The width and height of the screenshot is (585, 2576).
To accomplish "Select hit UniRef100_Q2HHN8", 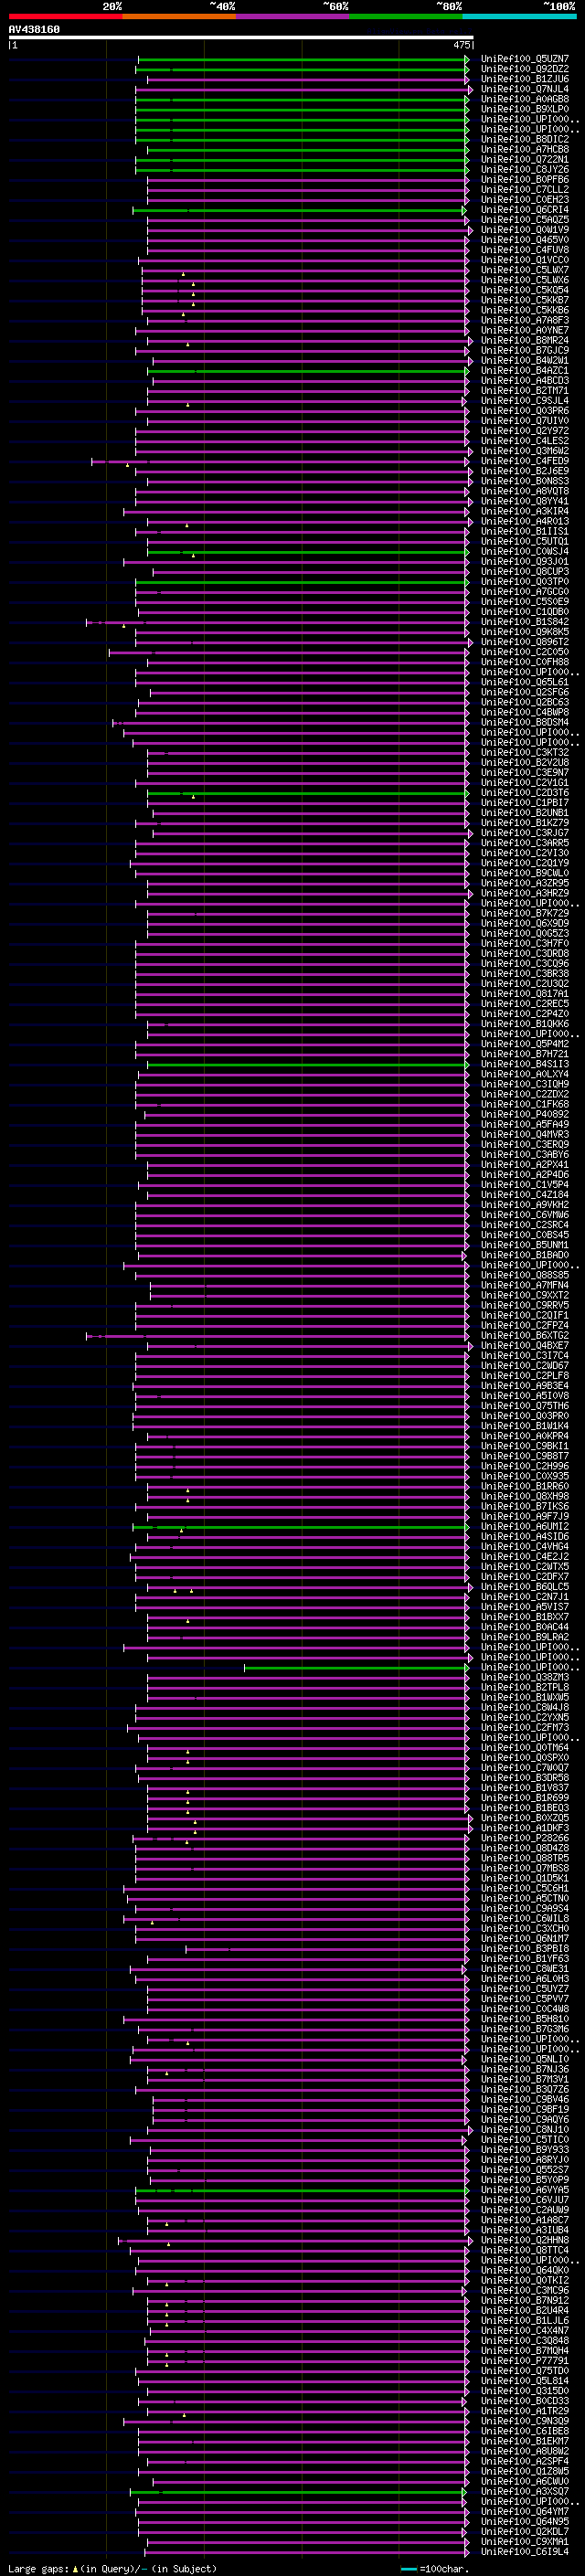I will 525,2241.
